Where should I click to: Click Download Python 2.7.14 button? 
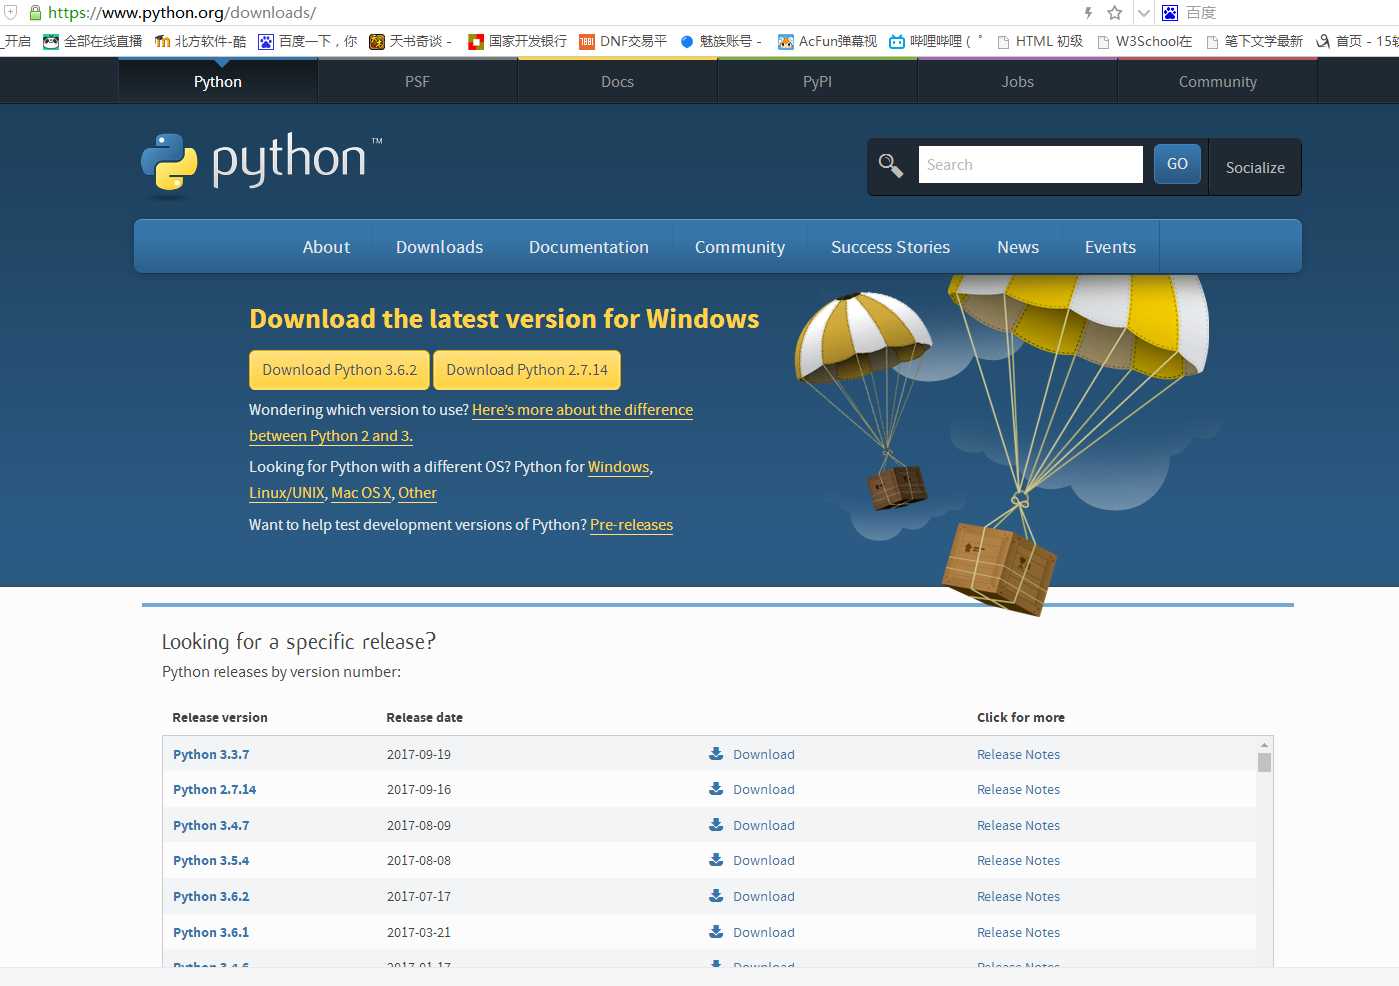click(x=527, y=370)
